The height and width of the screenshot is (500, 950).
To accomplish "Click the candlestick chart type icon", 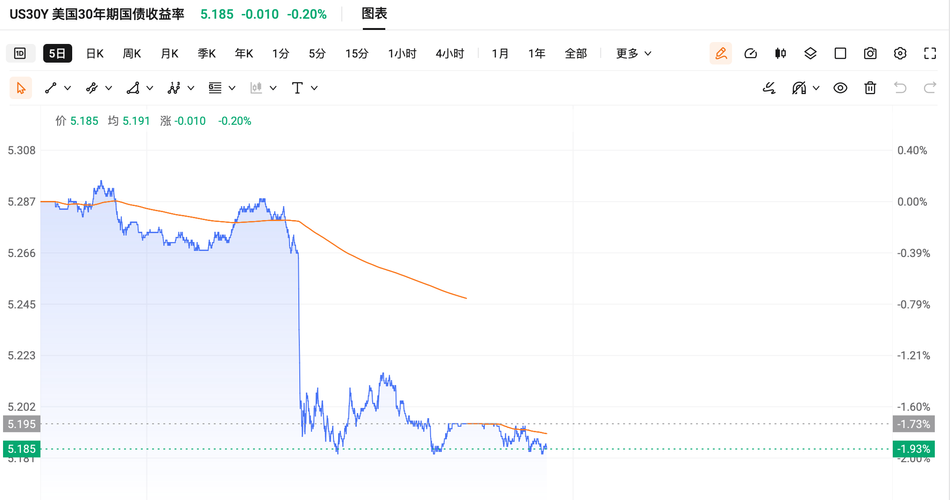I will (780, 53).
